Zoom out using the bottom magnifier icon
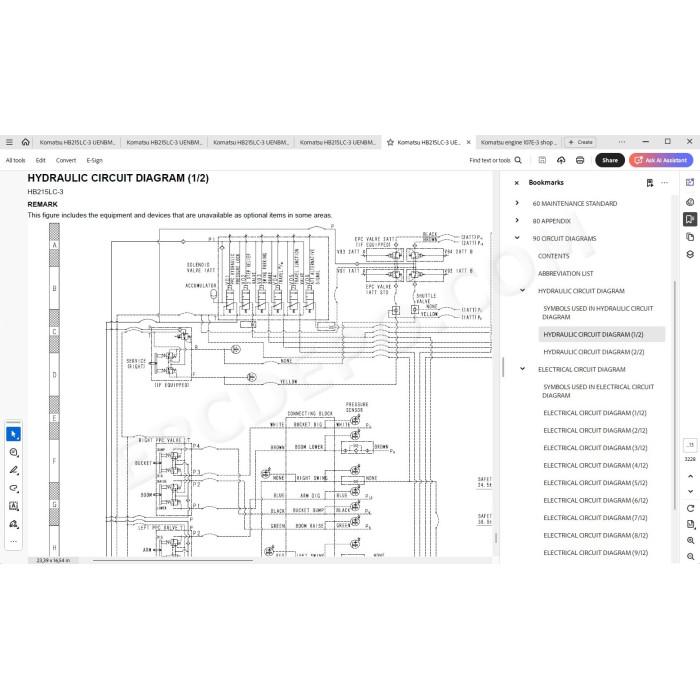Viewport: 700px width, 700px height. pos(690,556)
